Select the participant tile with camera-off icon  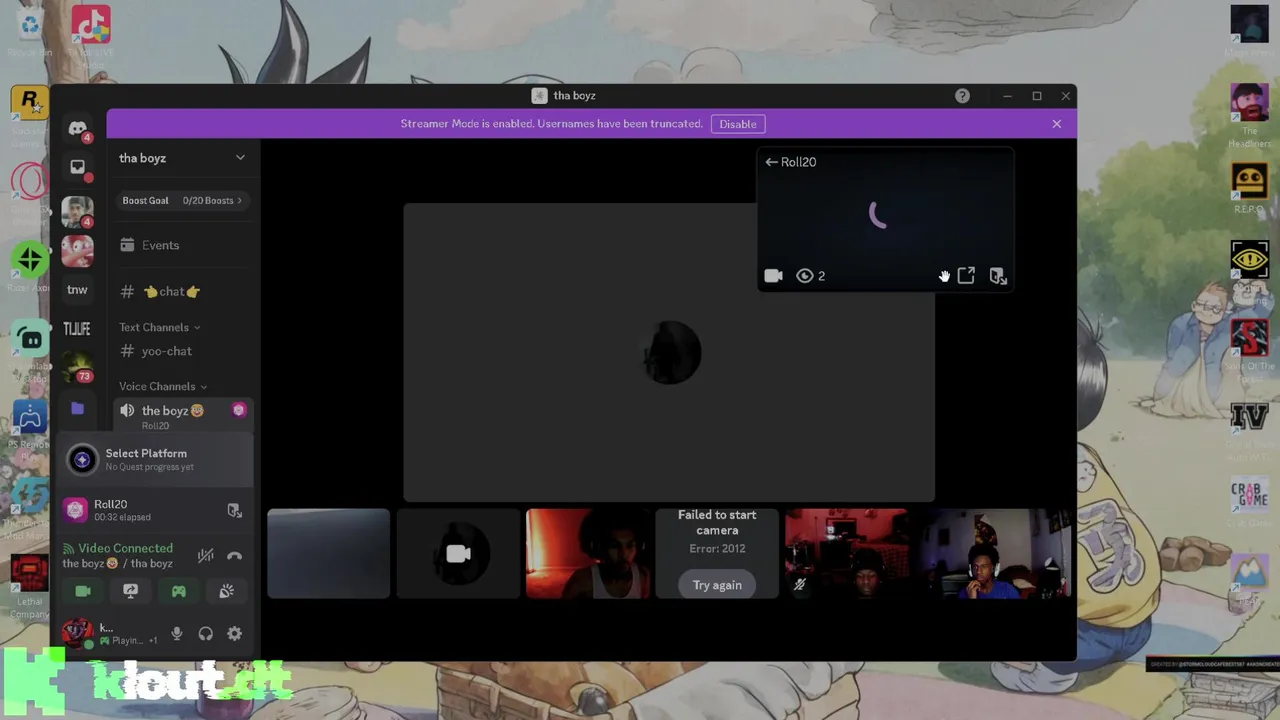458,554
